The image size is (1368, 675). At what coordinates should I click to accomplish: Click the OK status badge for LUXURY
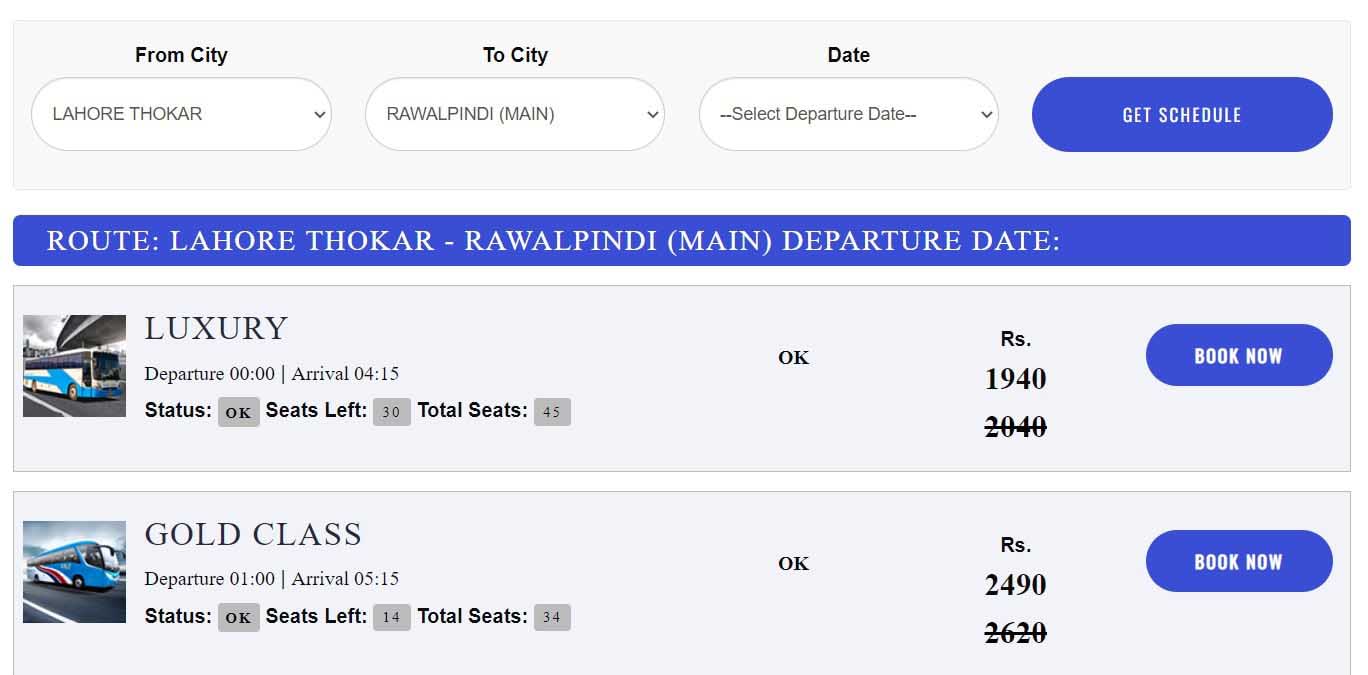tap(238, 412)
